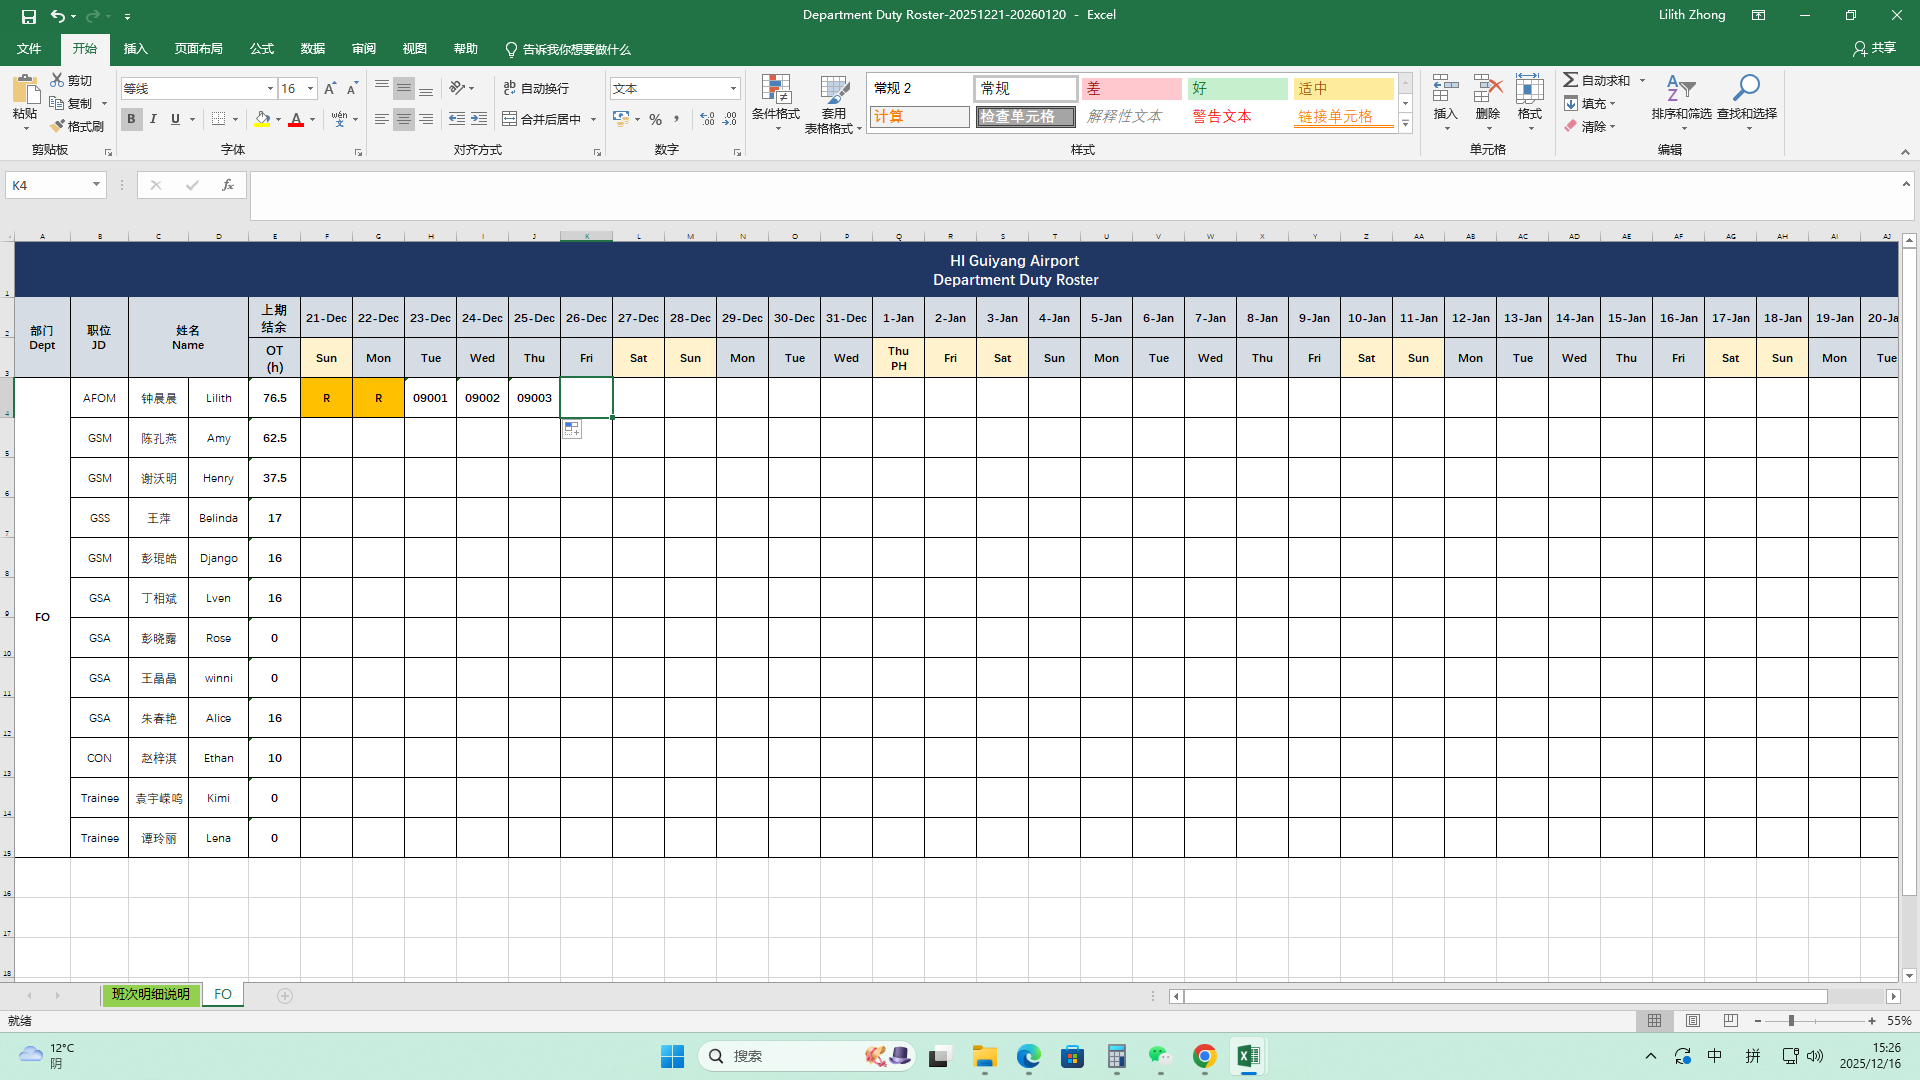Open the 公式 (Formulas) ribbon tab
This screenshot has width=1920, height=1080.
[x=262, y=49]
